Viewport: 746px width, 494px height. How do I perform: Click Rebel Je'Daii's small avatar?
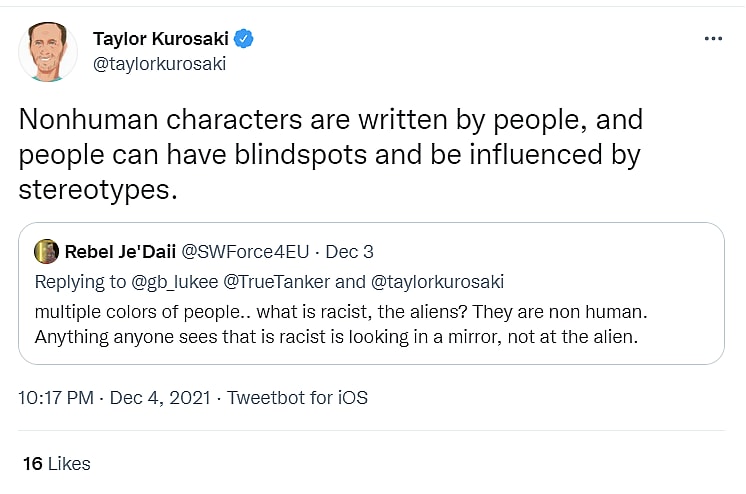tap(46, 251)
